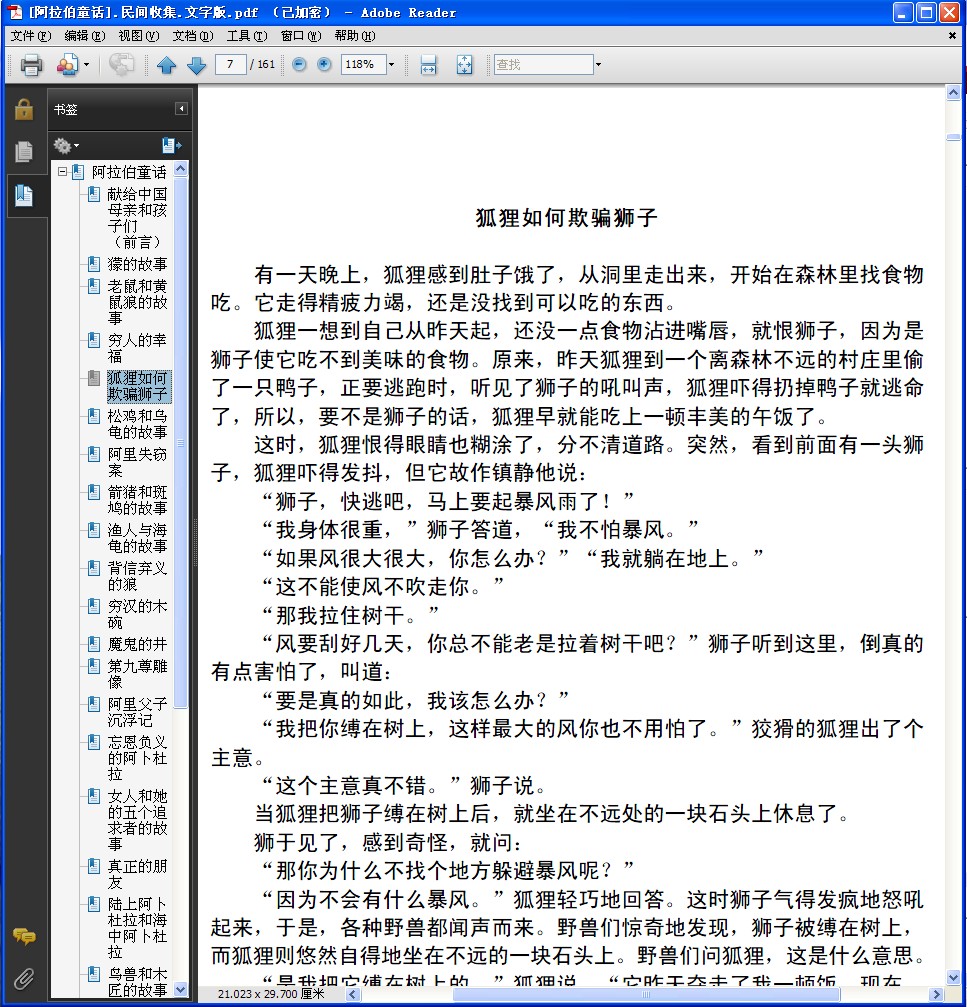
Task: Open the Comments panel icon
Action: click(x=24, y=936)
